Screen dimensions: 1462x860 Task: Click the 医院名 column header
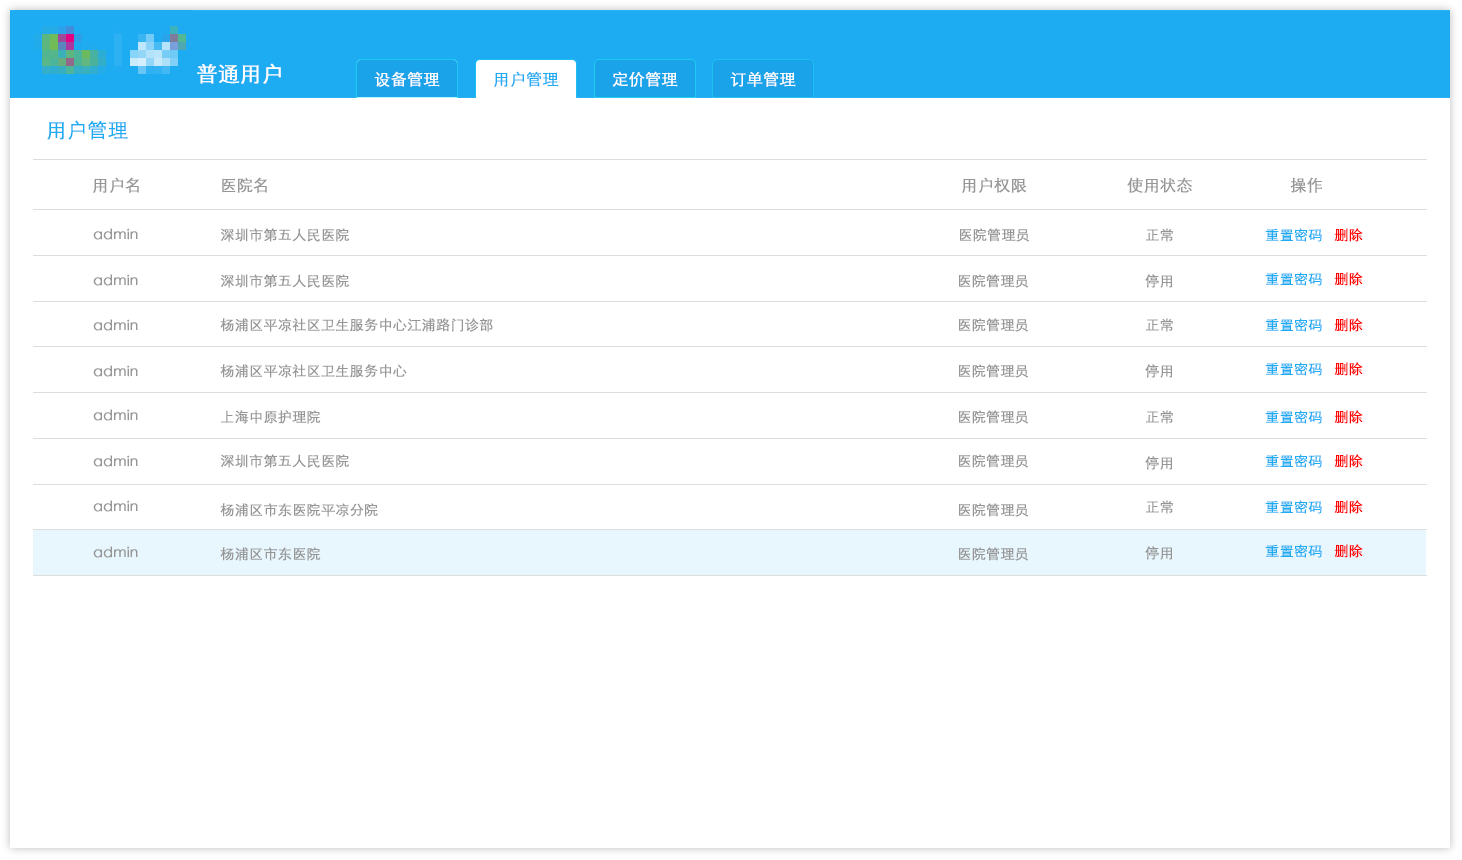(245, 185)
